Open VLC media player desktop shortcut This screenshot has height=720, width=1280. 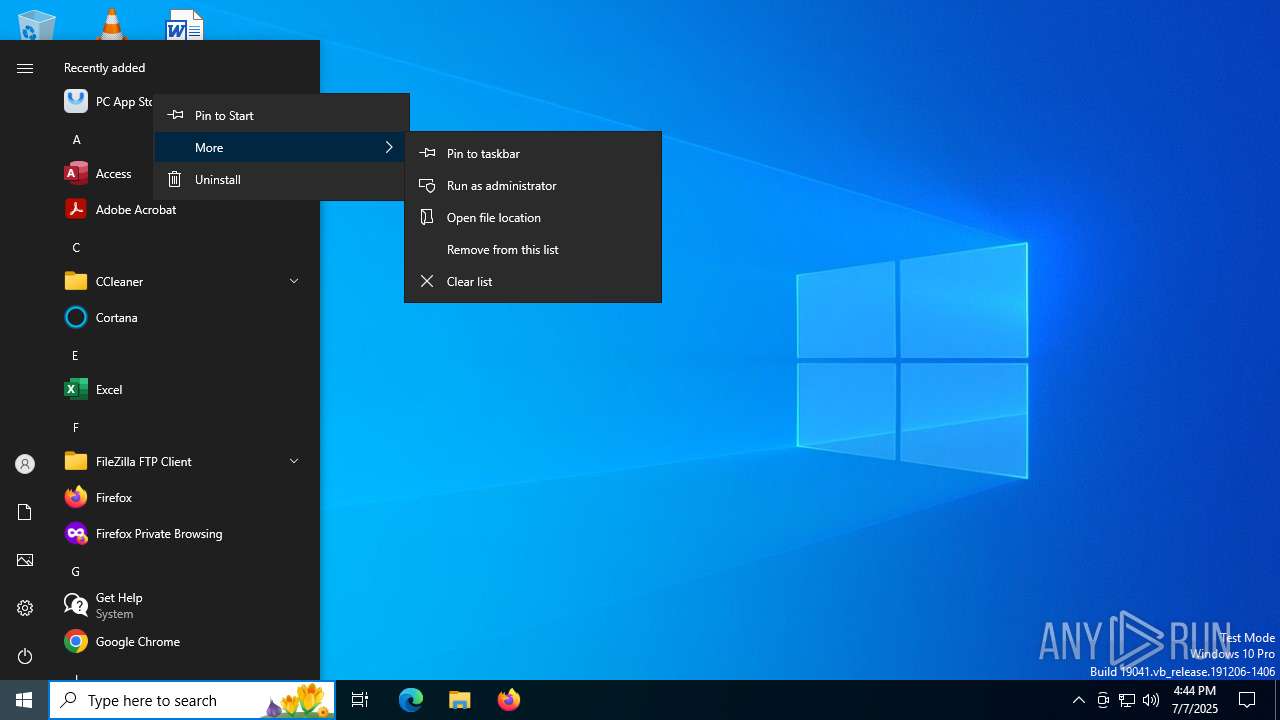tap(111, 24)
